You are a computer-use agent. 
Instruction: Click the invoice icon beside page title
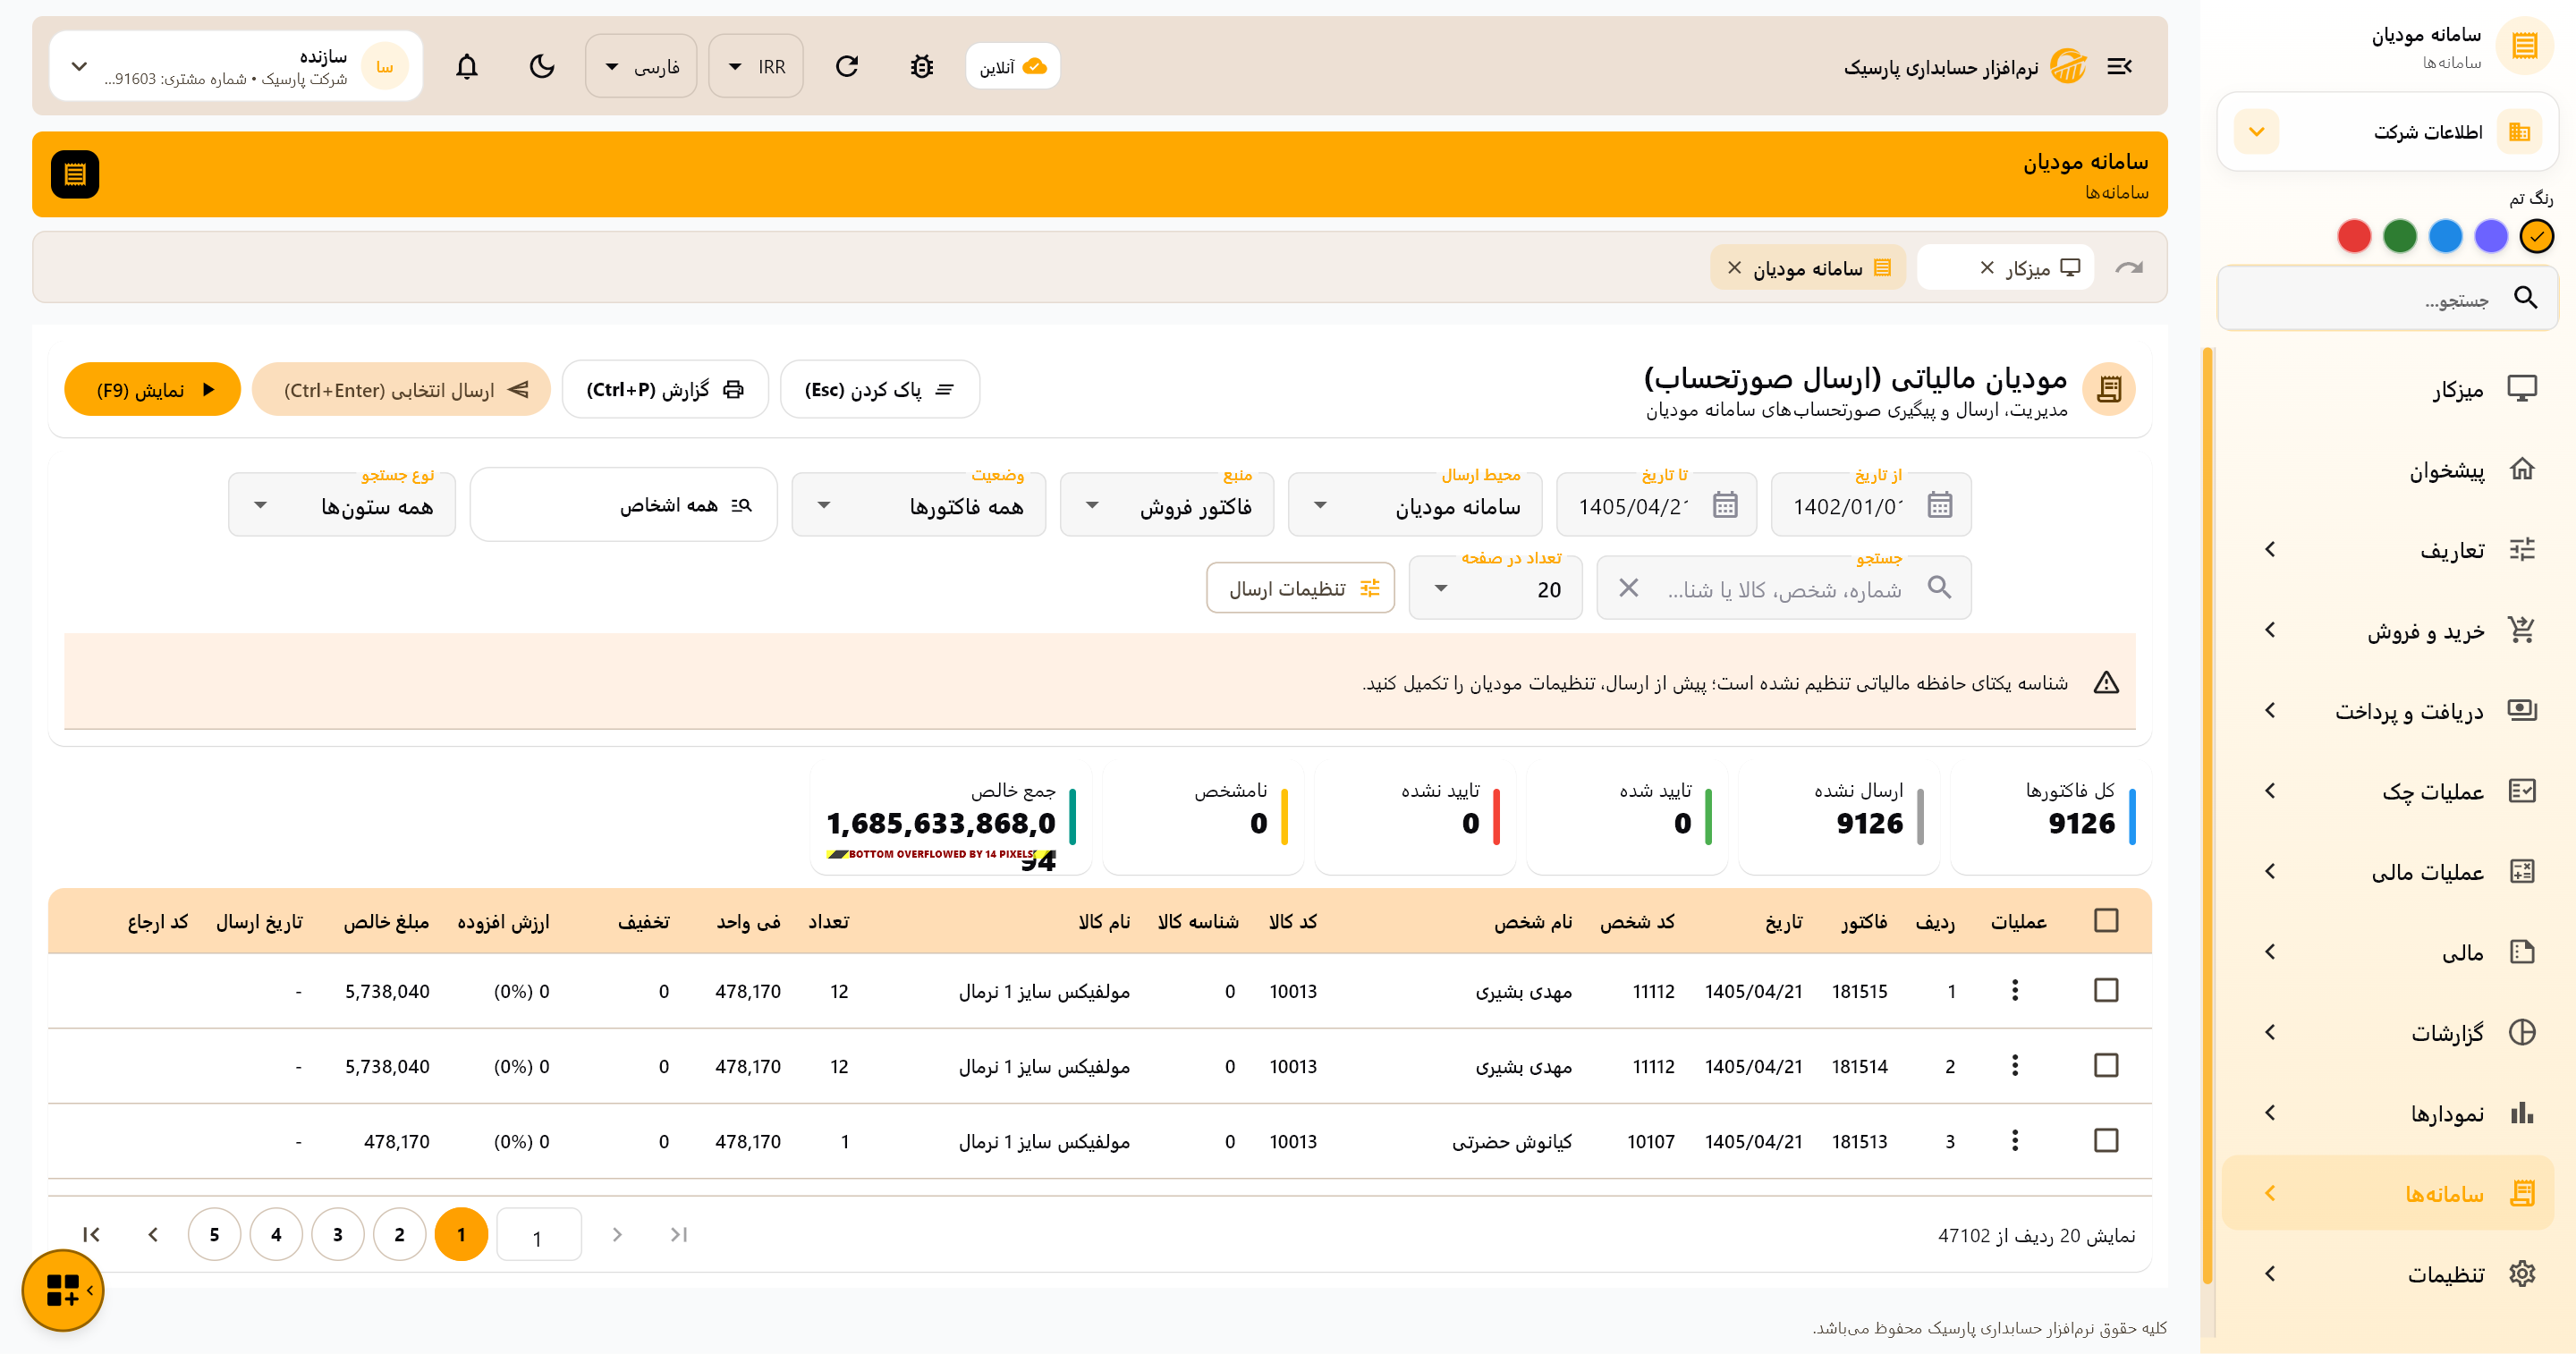point(2108,389)
